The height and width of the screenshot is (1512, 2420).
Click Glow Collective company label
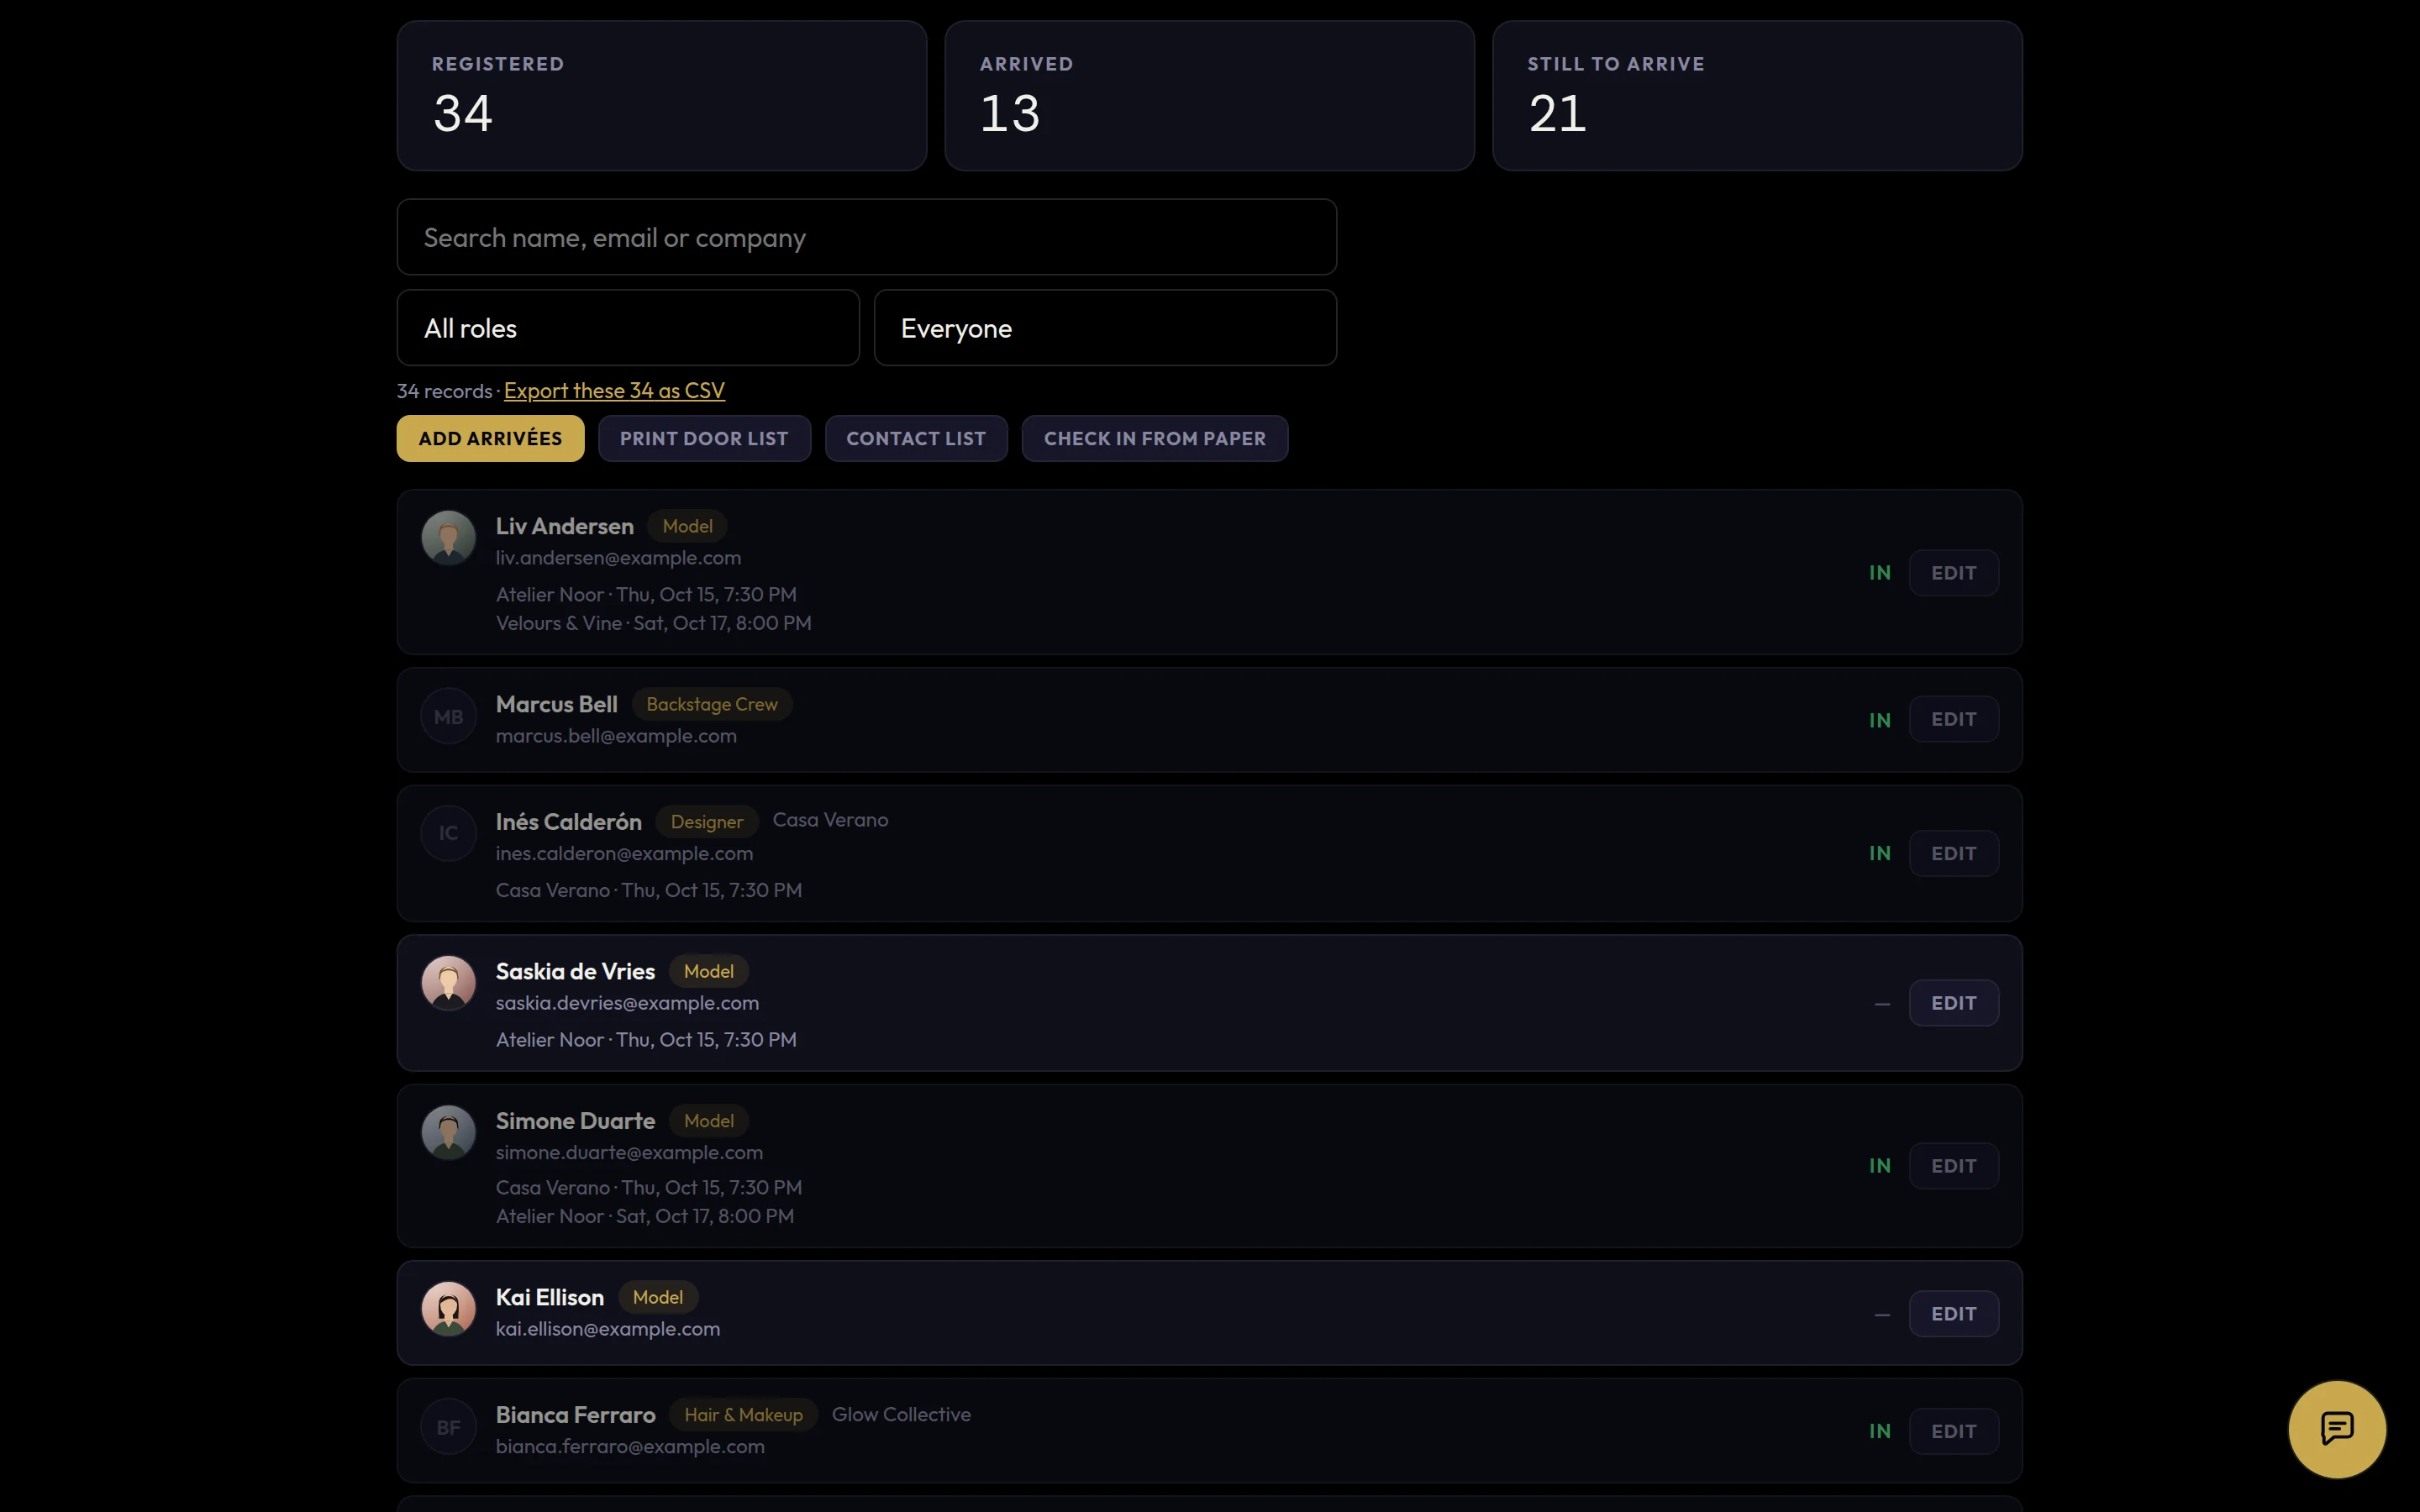(901, 1414)
